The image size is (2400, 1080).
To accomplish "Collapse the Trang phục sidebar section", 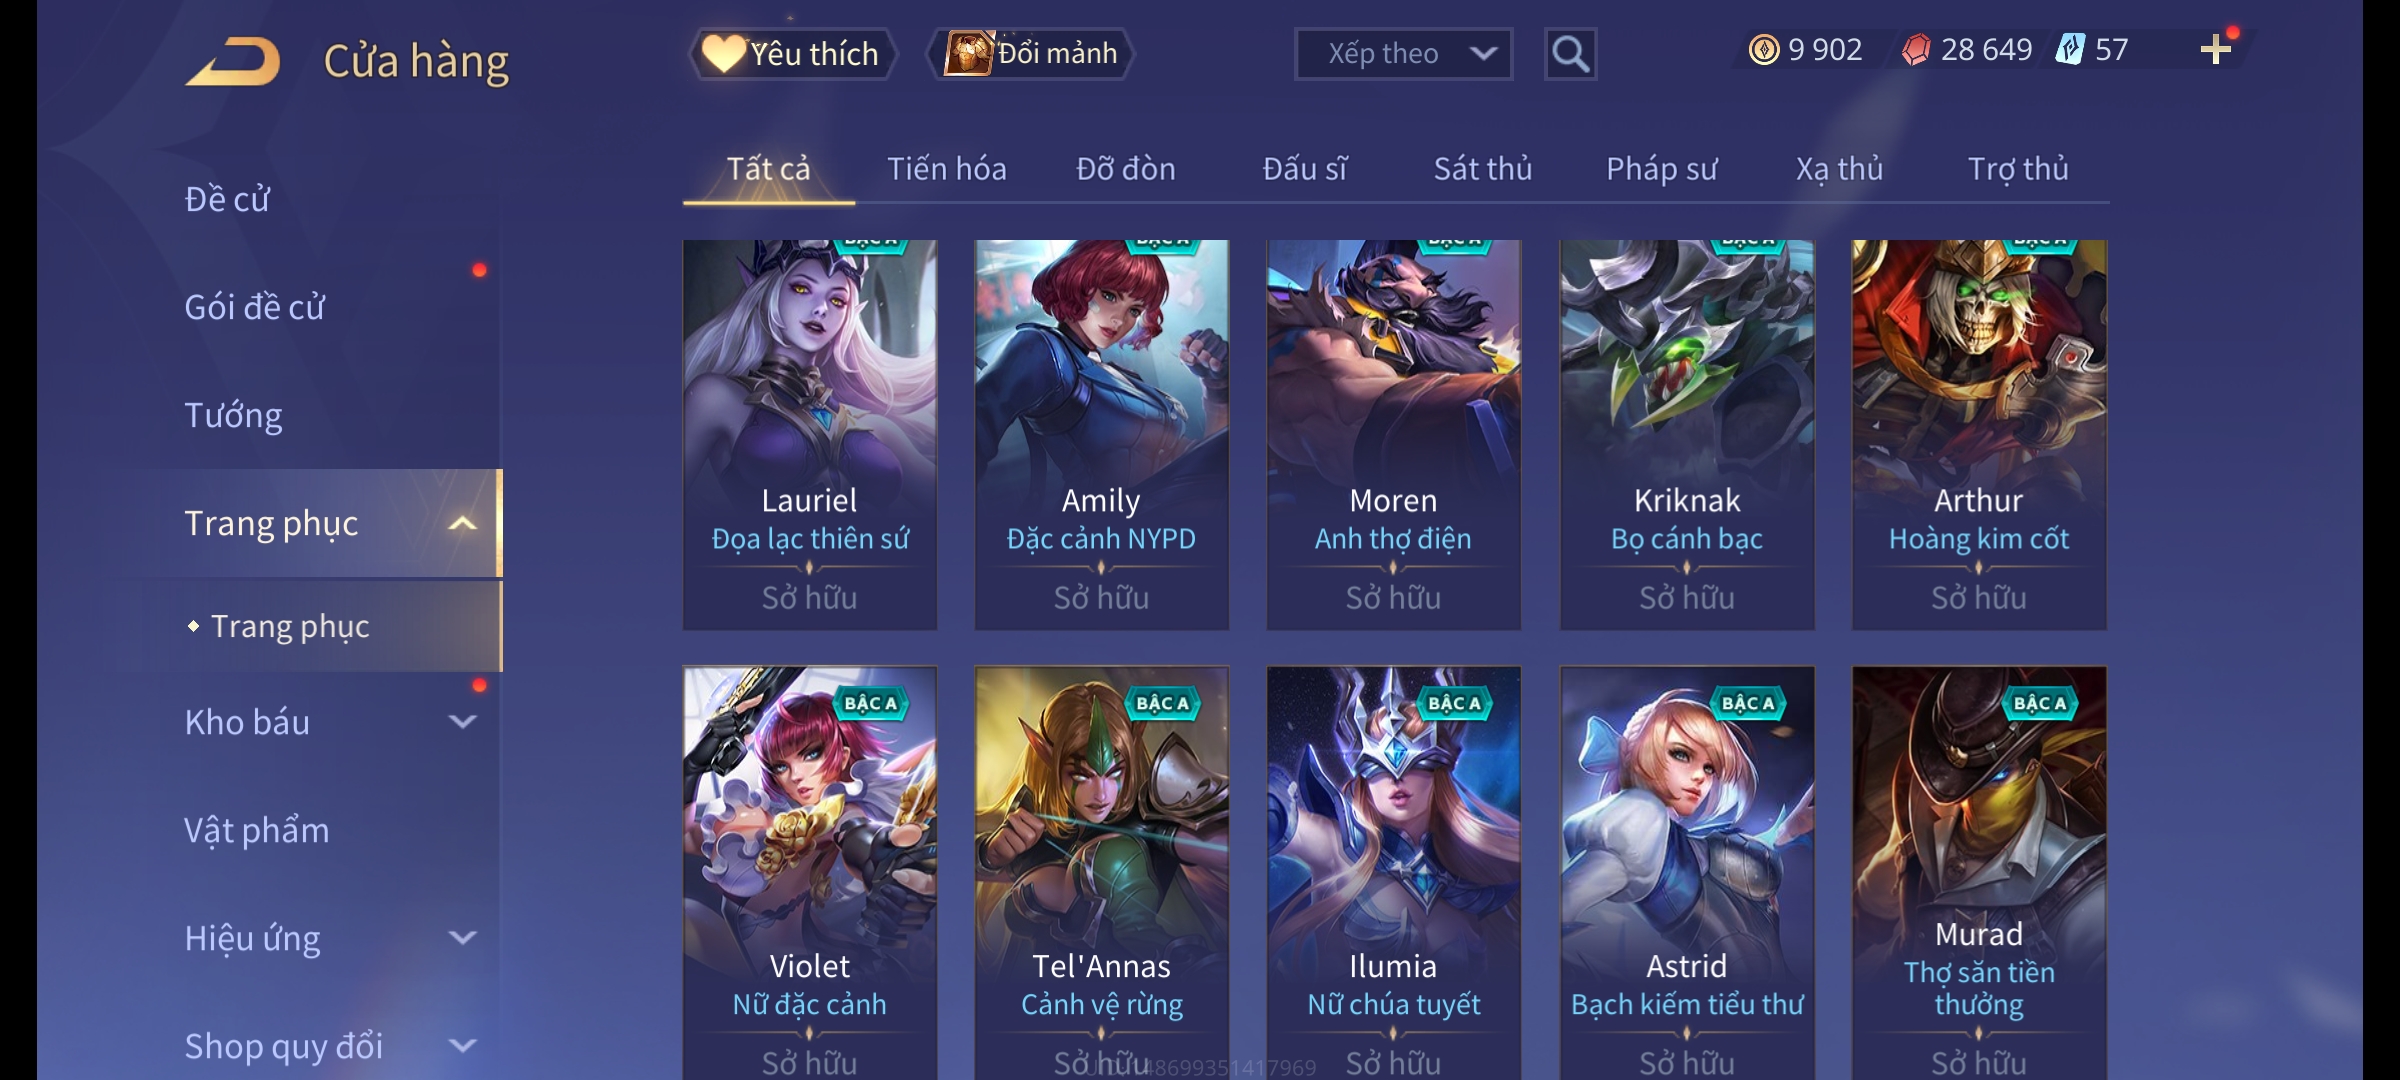I will pyautogui.click(x=462, y=523).
